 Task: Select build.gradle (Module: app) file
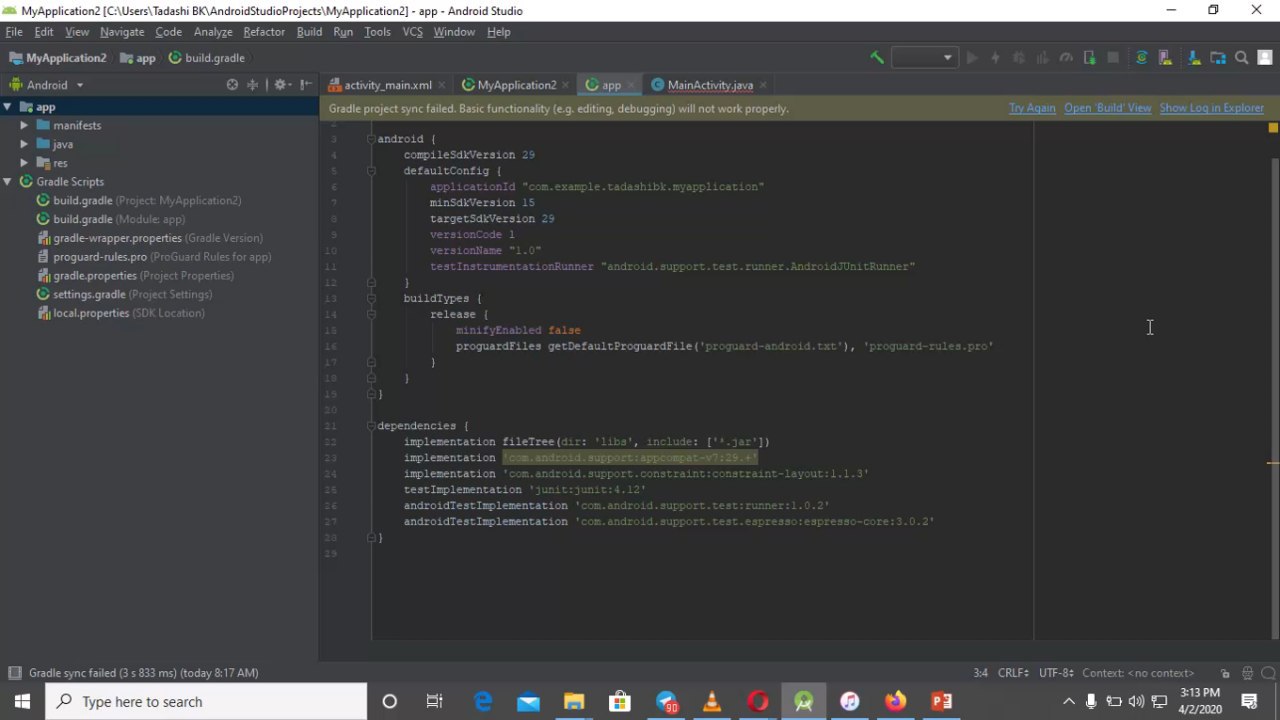[118, 219]
